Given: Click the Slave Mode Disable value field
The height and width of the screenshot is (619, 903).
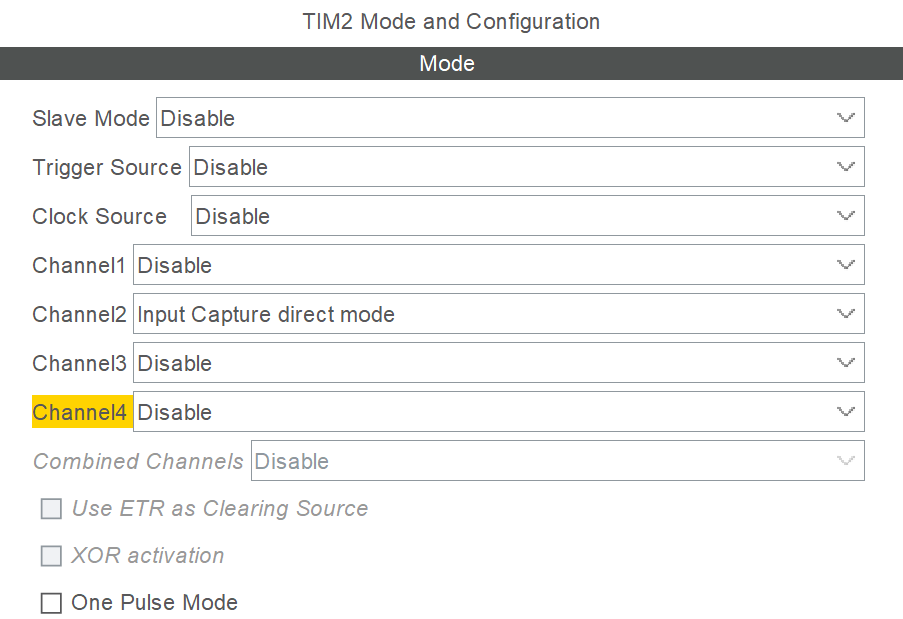Looking at the screenshot, I should [x=510, y=118].
